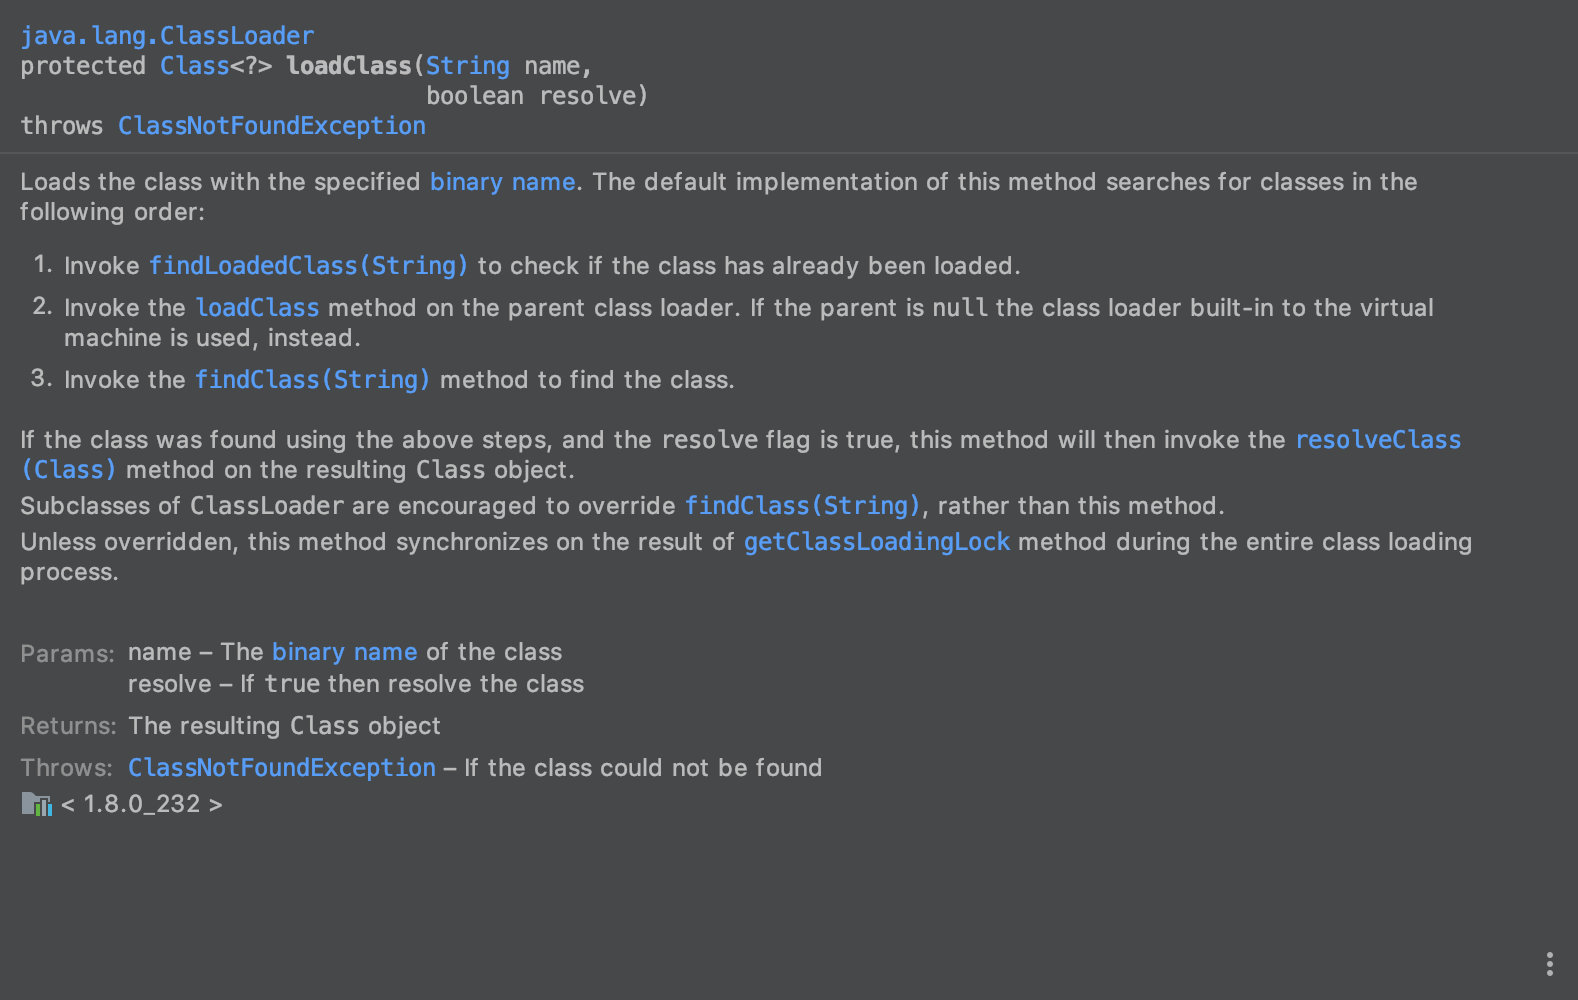Click the < 1.8.0_232 > JDK version label

point(142,804)
